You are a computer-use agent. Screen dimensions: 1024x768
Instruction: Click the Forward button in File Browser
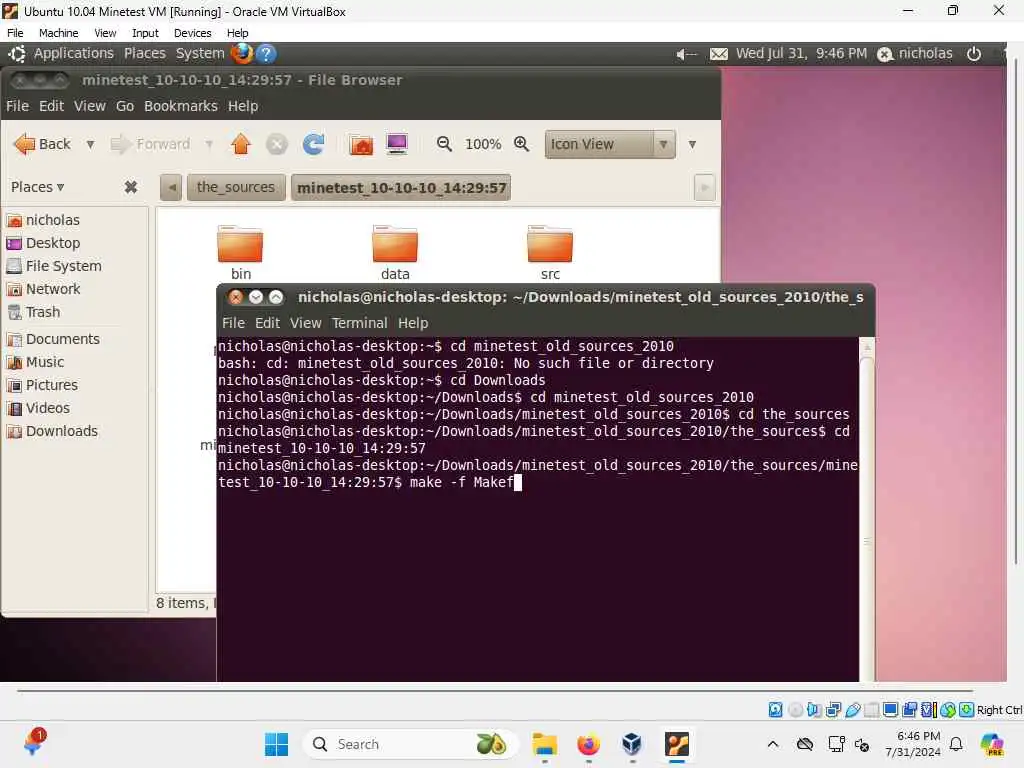click(x=150, y=144)
